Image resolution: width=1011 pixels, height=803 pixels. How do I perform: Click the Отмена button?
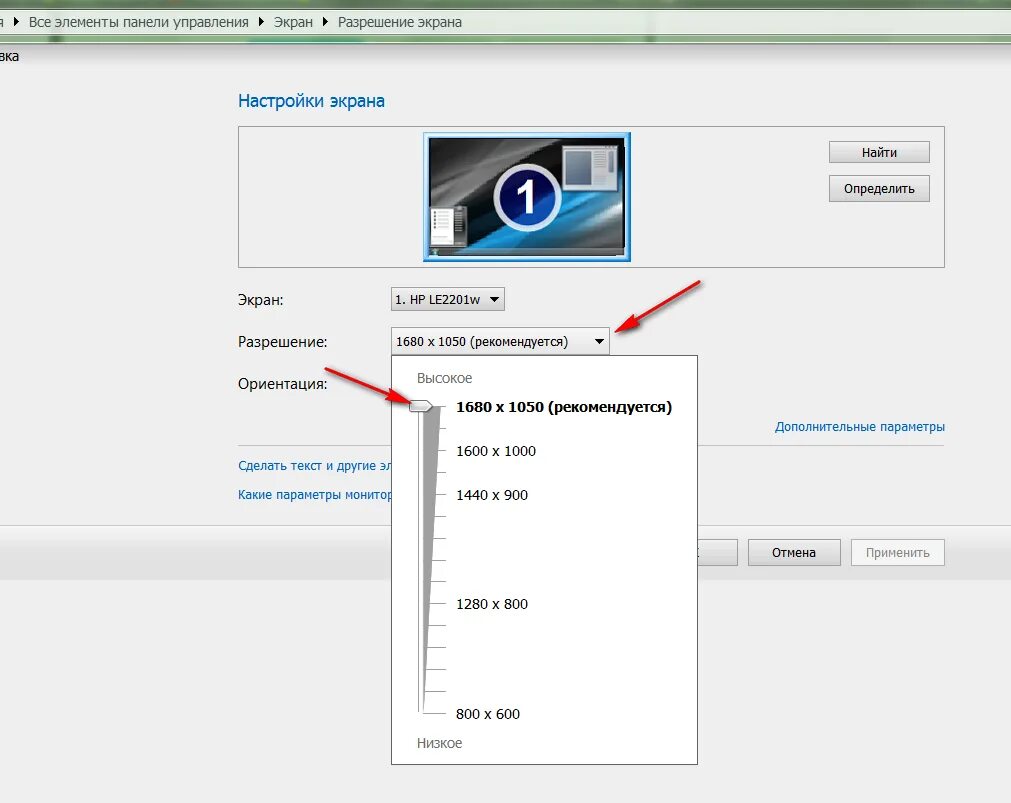[794, 552]
